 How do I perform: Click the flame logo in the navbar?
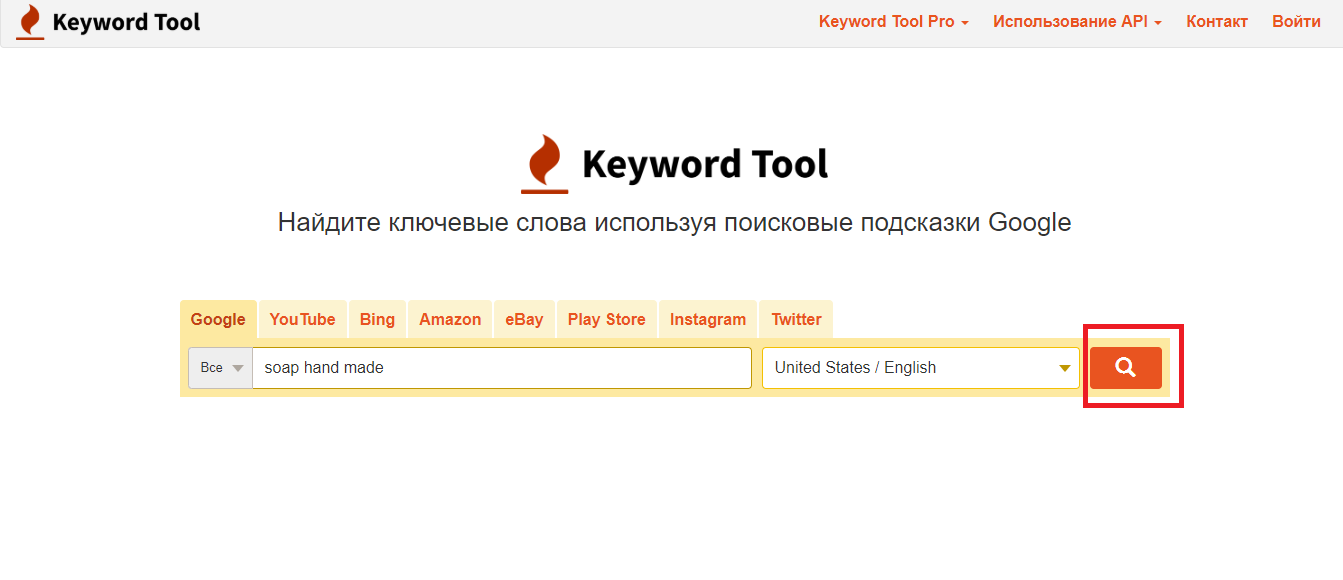(x=30, y=22)
